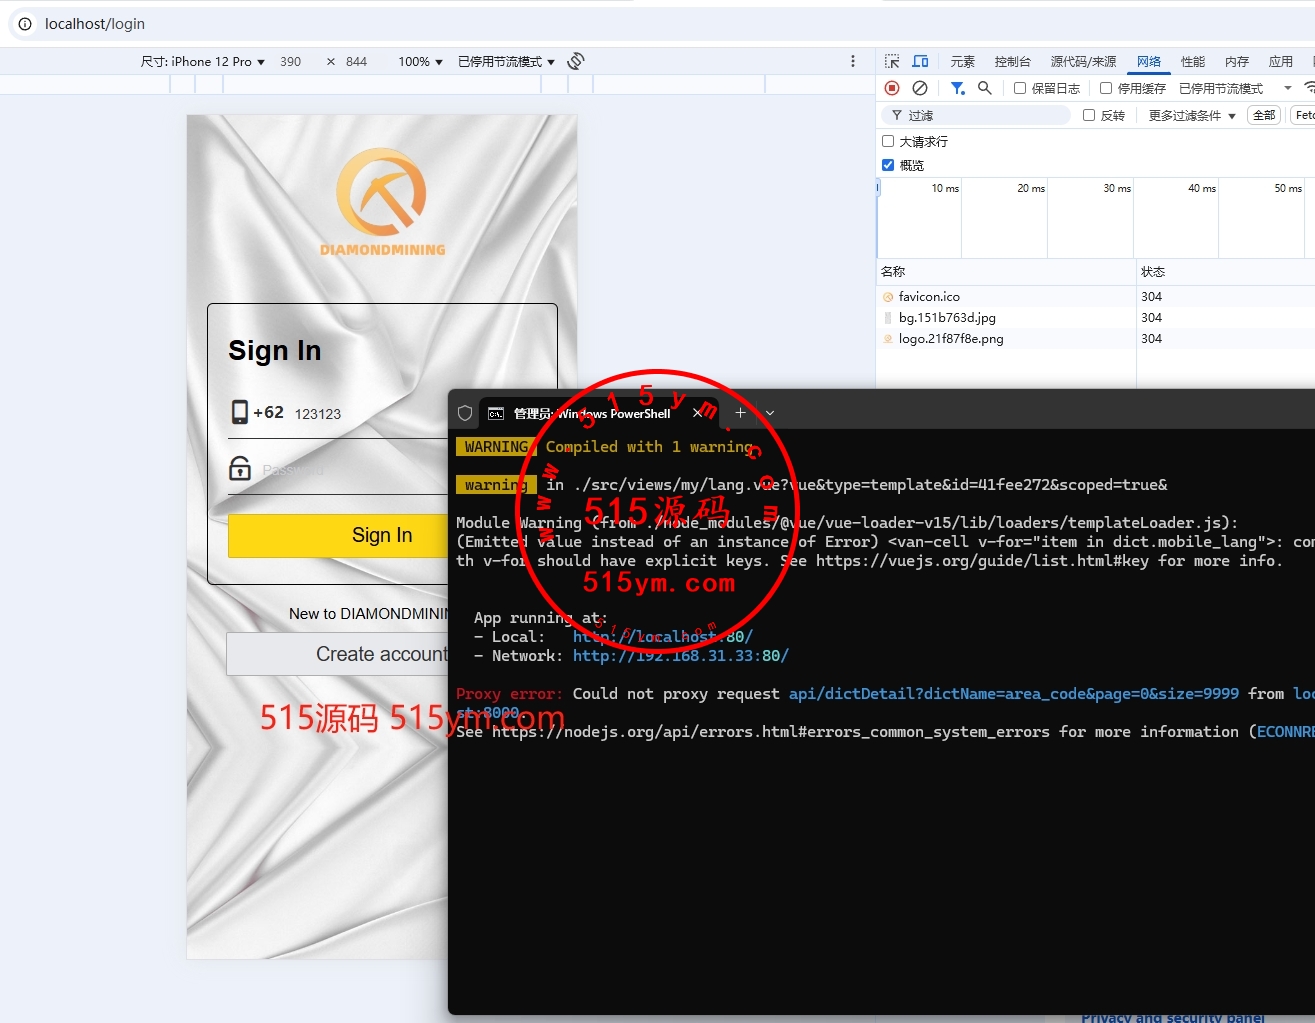Open a new PowerShell tab
Screen dimensions: 1315x1023
tap(740, 413)
